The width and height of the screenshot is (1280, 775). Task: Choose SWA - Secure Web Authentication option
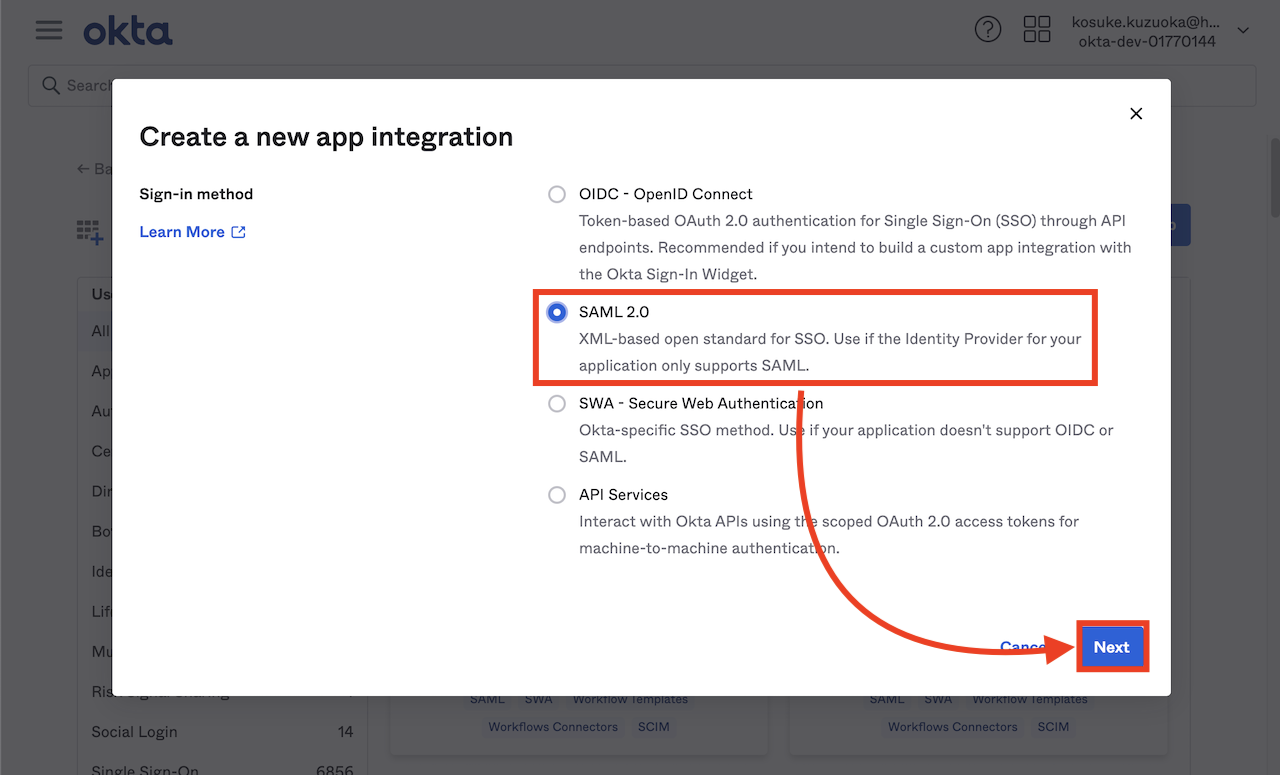point(557,404)
